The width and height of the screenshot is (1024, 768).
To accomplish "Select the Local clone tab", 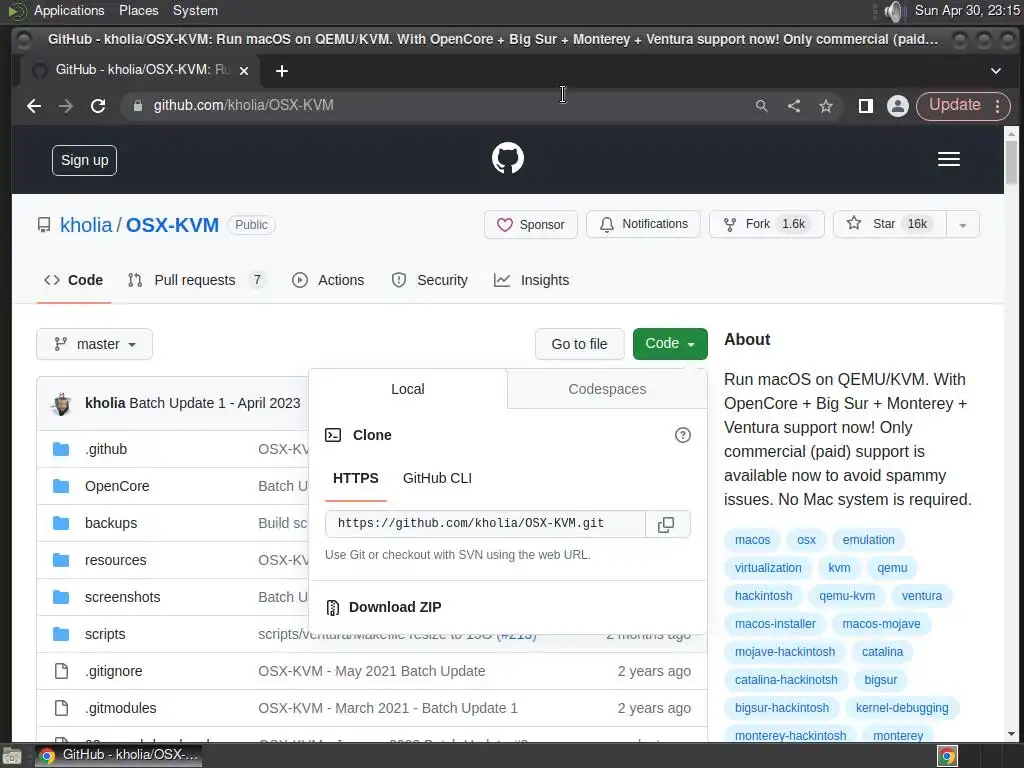I will [x=408, y=389].
